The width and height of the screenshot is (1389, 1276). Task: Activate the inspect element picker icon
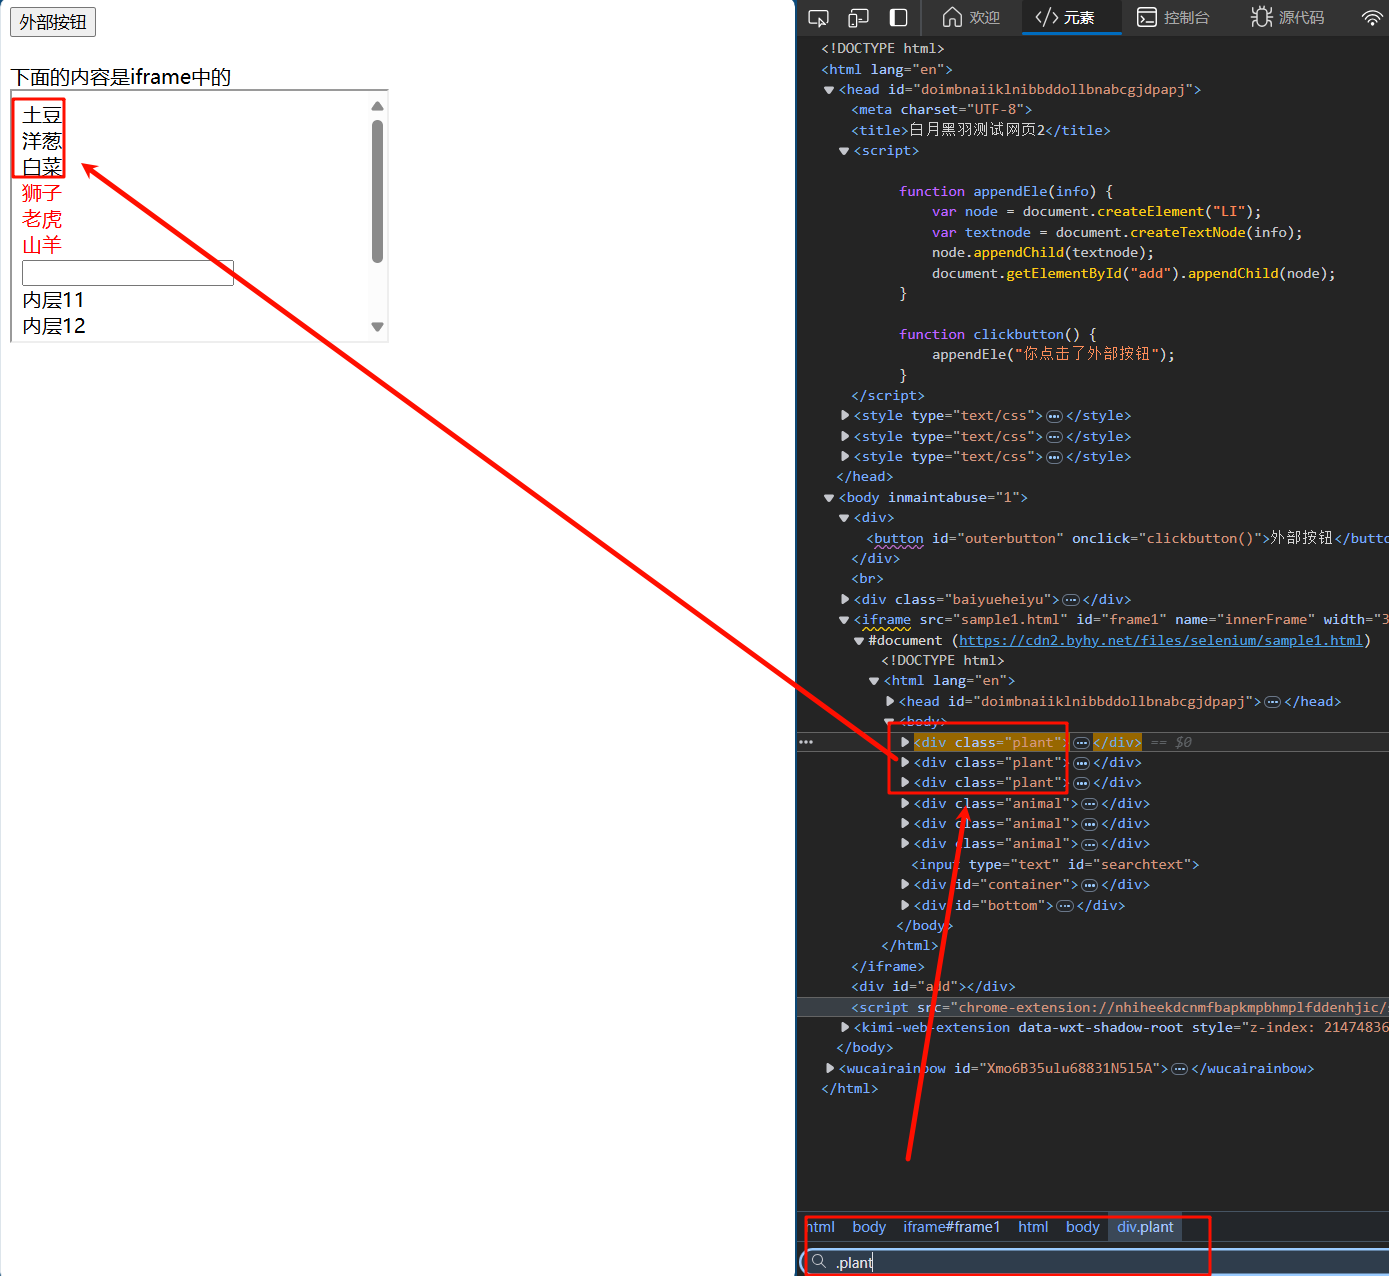pos(818,17)
